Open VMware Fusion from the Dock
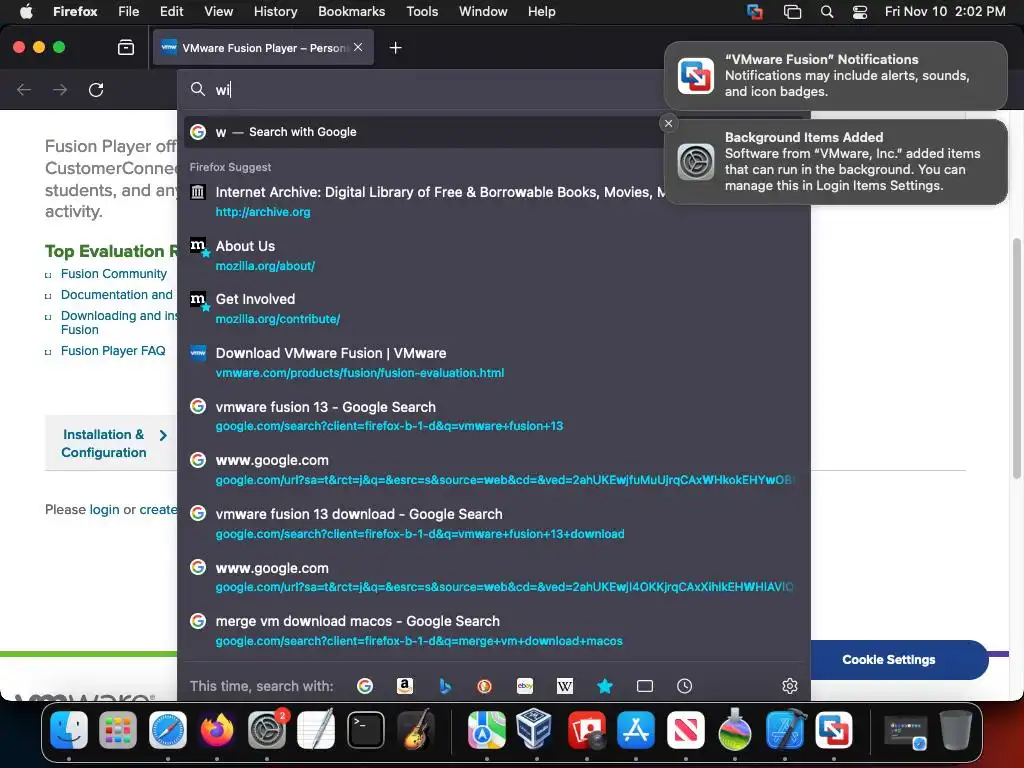Viewport: 1024px width, 768px height. click(x=834, y=729)
